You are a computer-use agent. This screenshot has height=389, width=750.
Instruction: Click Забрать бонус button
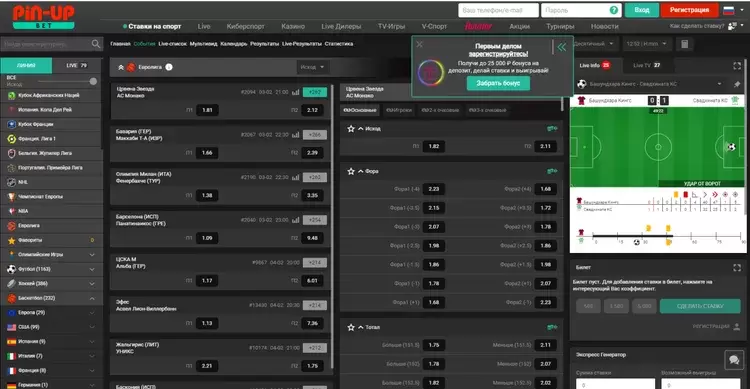tap(498, 83)
